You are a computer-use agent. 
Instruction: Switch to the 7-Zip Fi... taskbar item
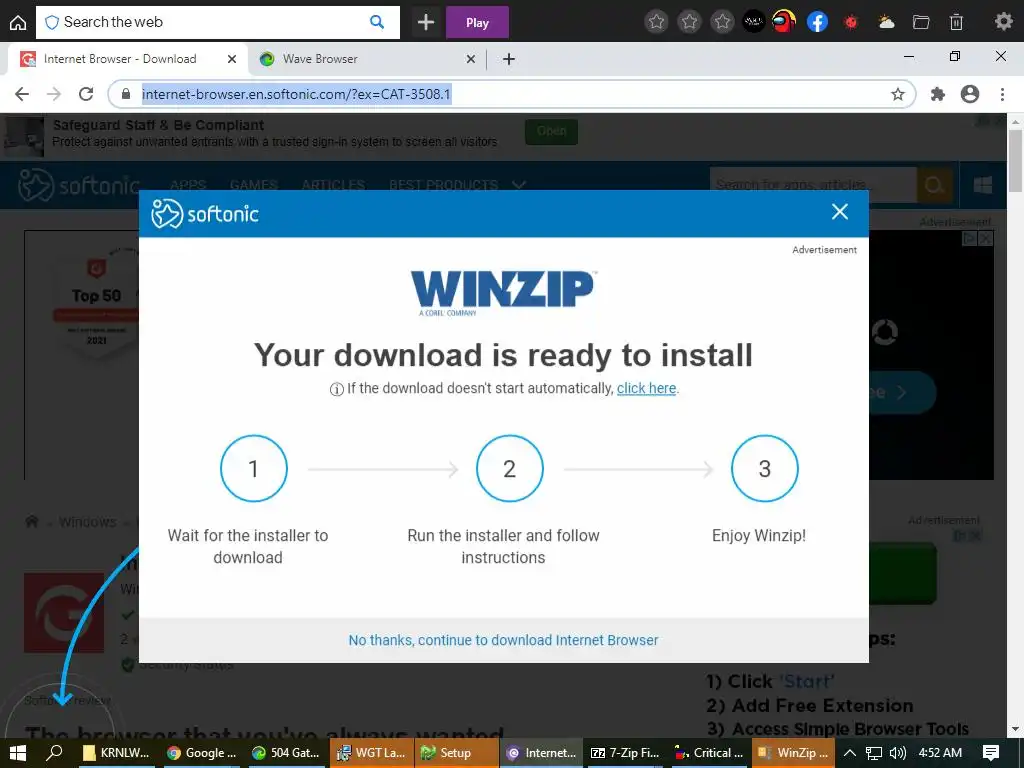[x=624, y=753]
